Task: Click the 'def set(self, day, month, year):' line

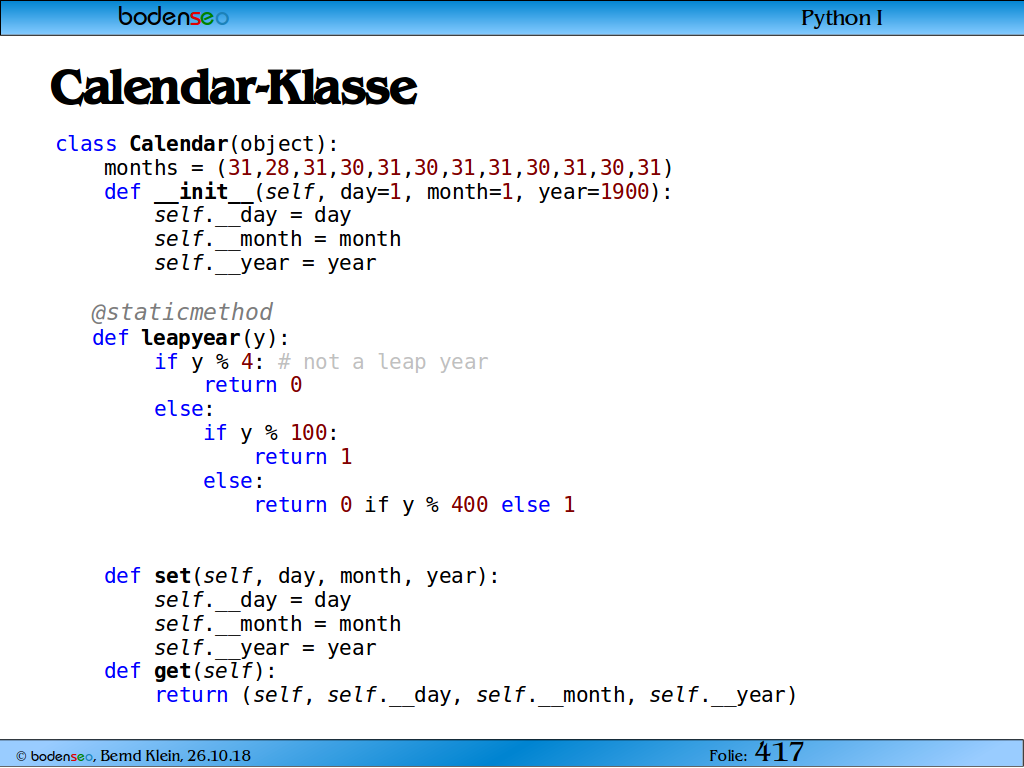Action: coord(302,576)
